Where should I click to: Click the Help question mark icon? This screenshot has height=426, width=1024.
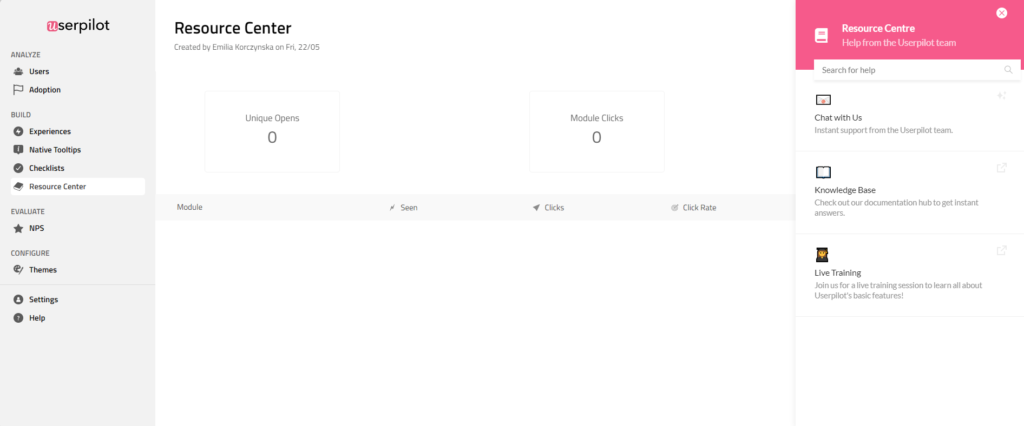coord(18,318)
